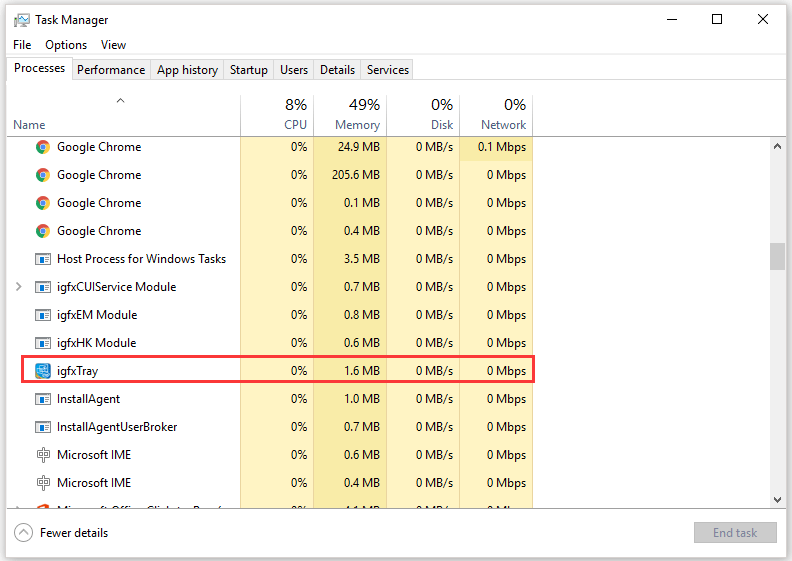Open the File menu

click(22, 45)
